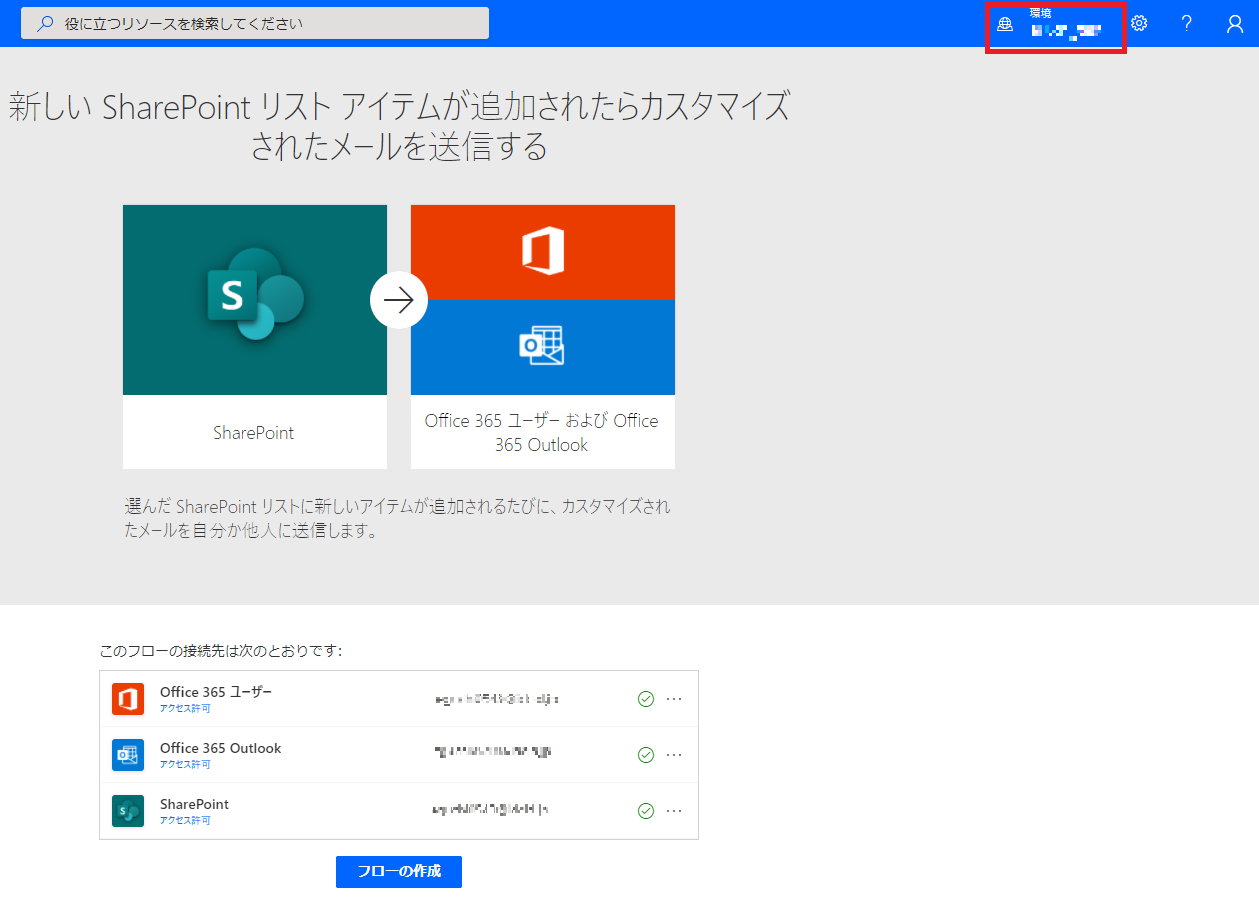1259x903 pixels.
Task: Click the SharePoint tile caption
Action: coord(254,433)
